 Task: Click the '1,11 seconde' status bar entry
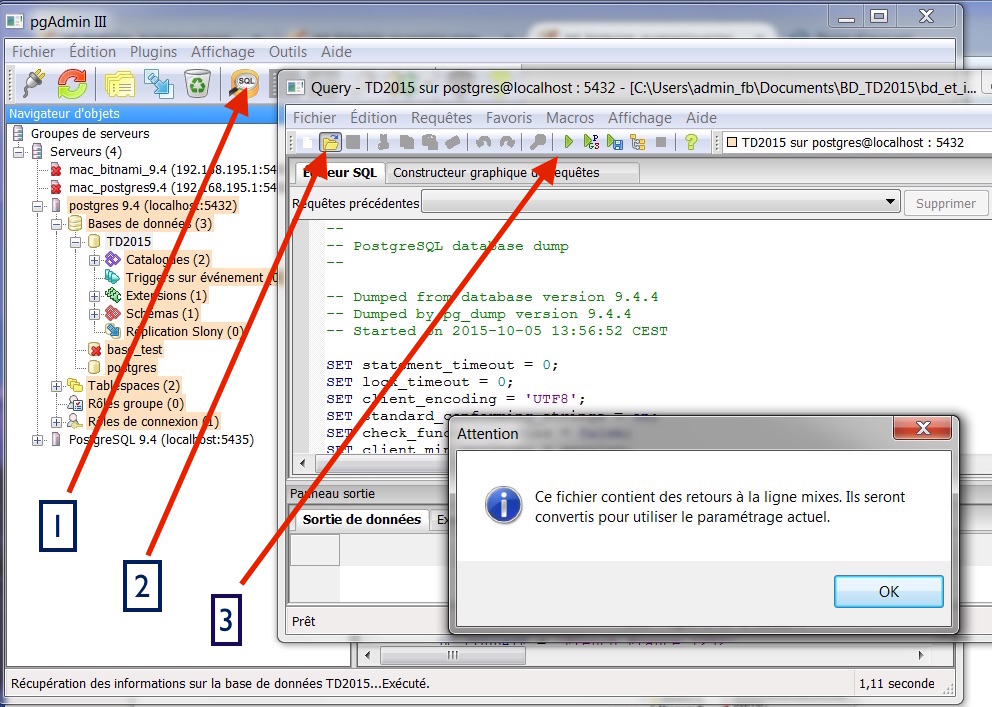point(896,684)
